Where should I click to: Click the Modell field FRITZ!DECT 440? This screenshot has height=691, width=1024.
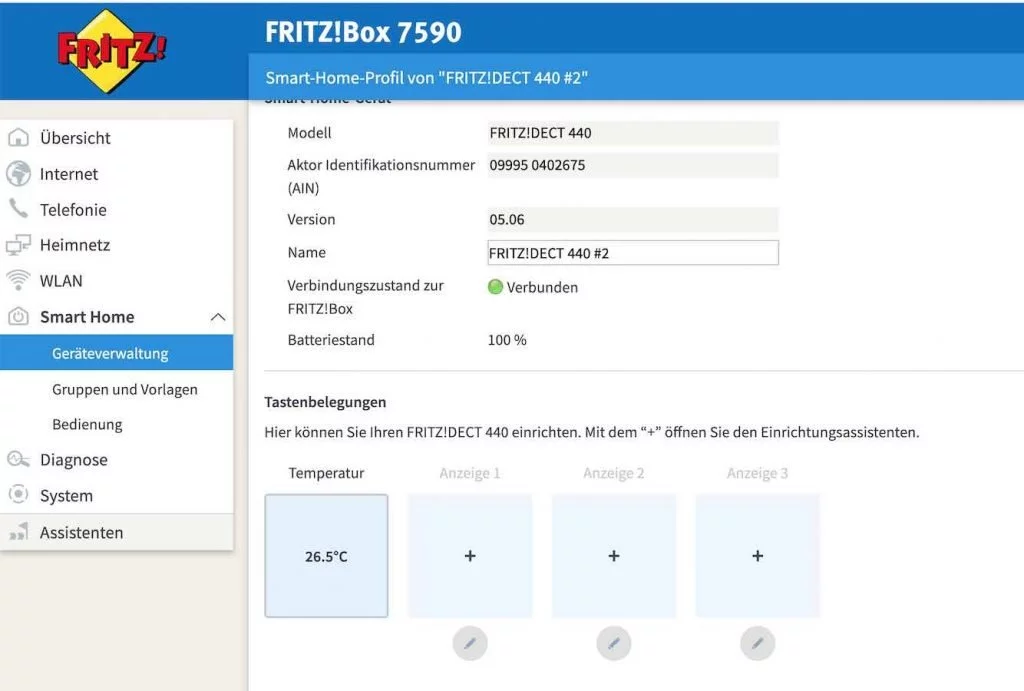coord(633,133)
